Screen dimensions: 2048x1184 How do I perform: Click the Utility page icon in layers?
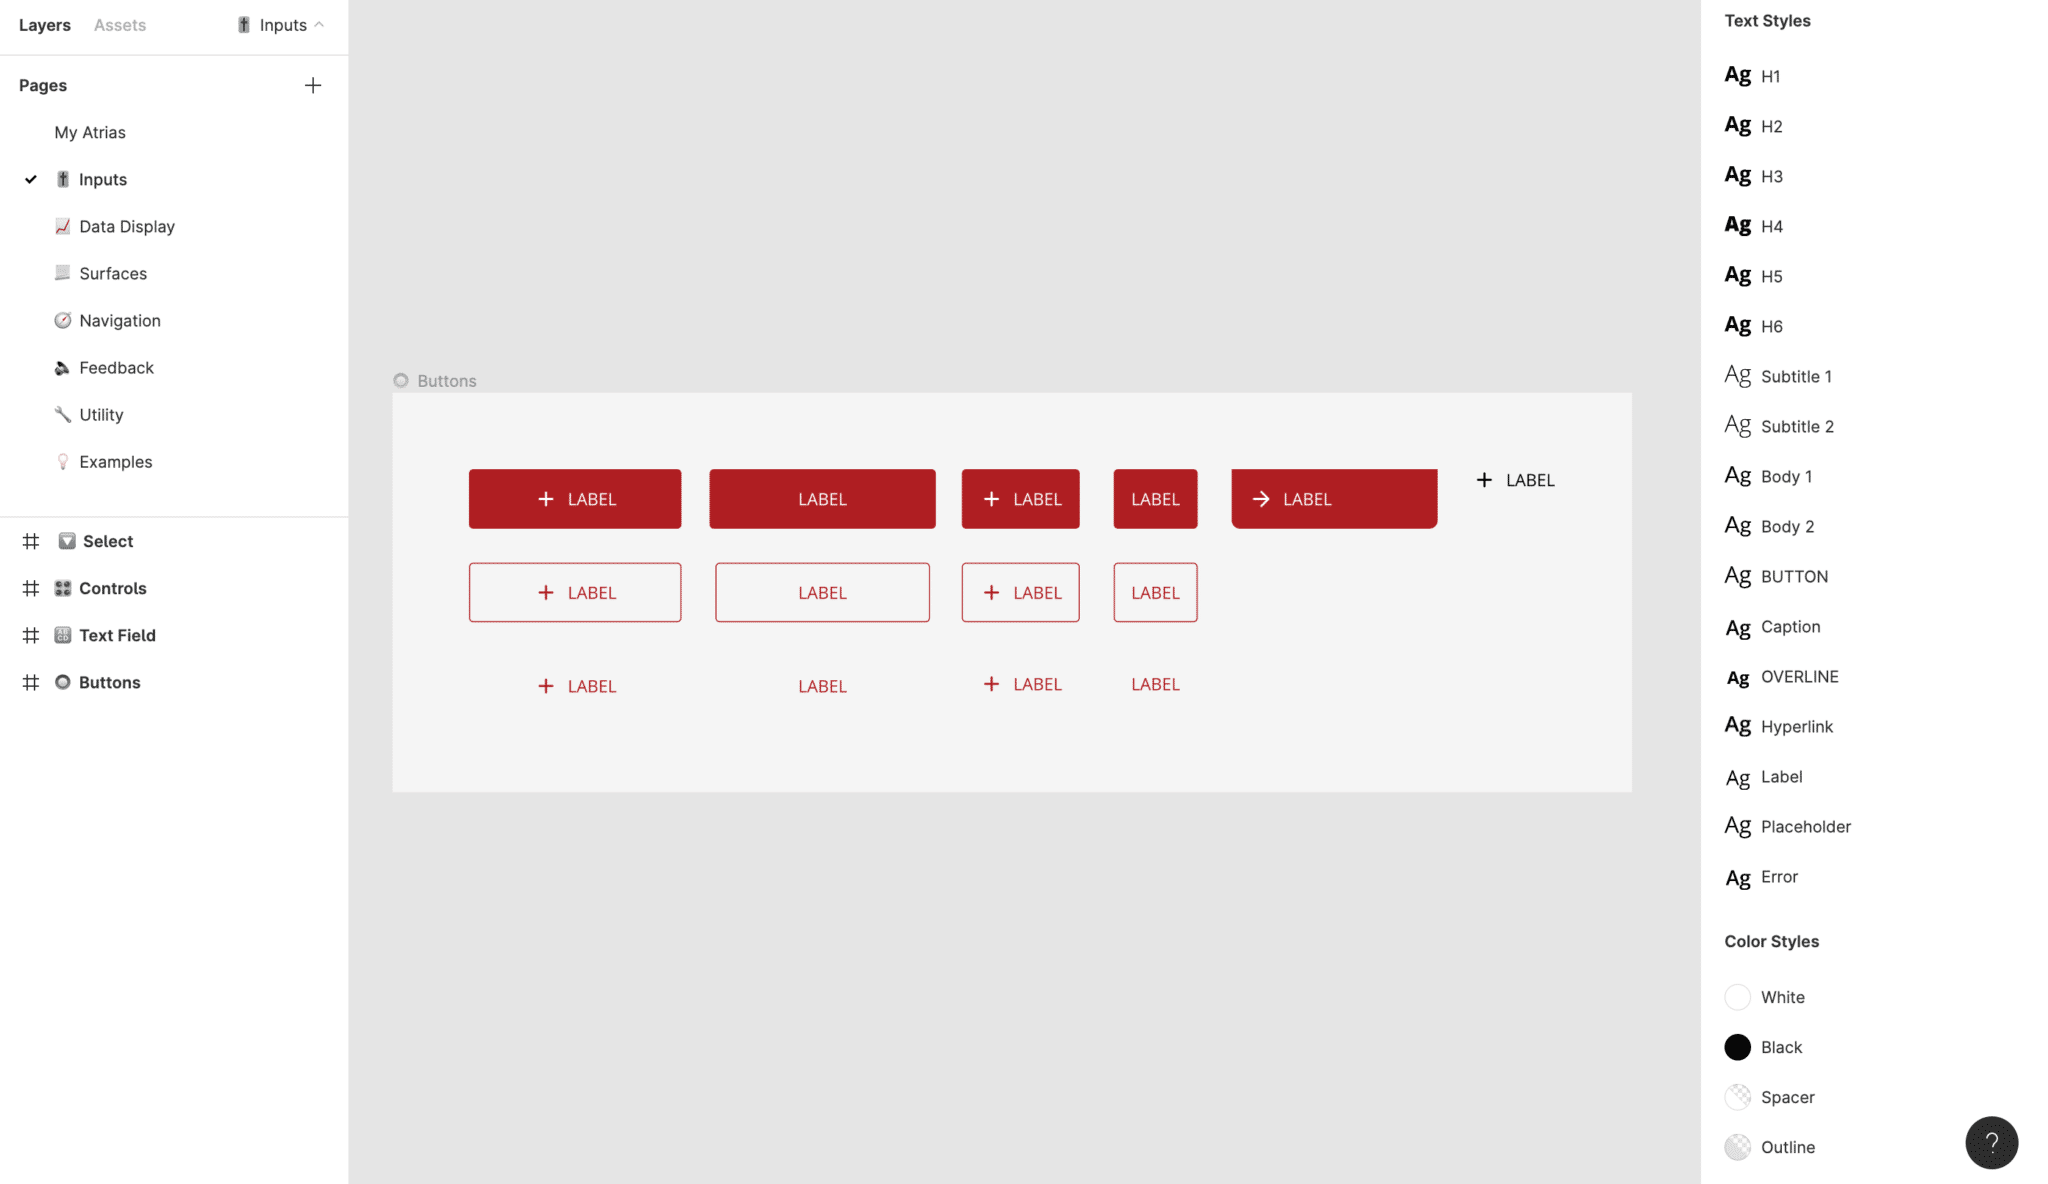click(61, 414)
